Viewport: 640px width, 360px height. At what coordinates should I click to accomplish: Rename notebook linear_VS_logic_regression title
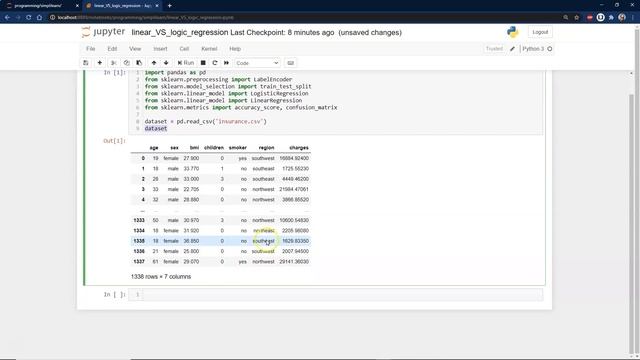[x=180, y=33]
